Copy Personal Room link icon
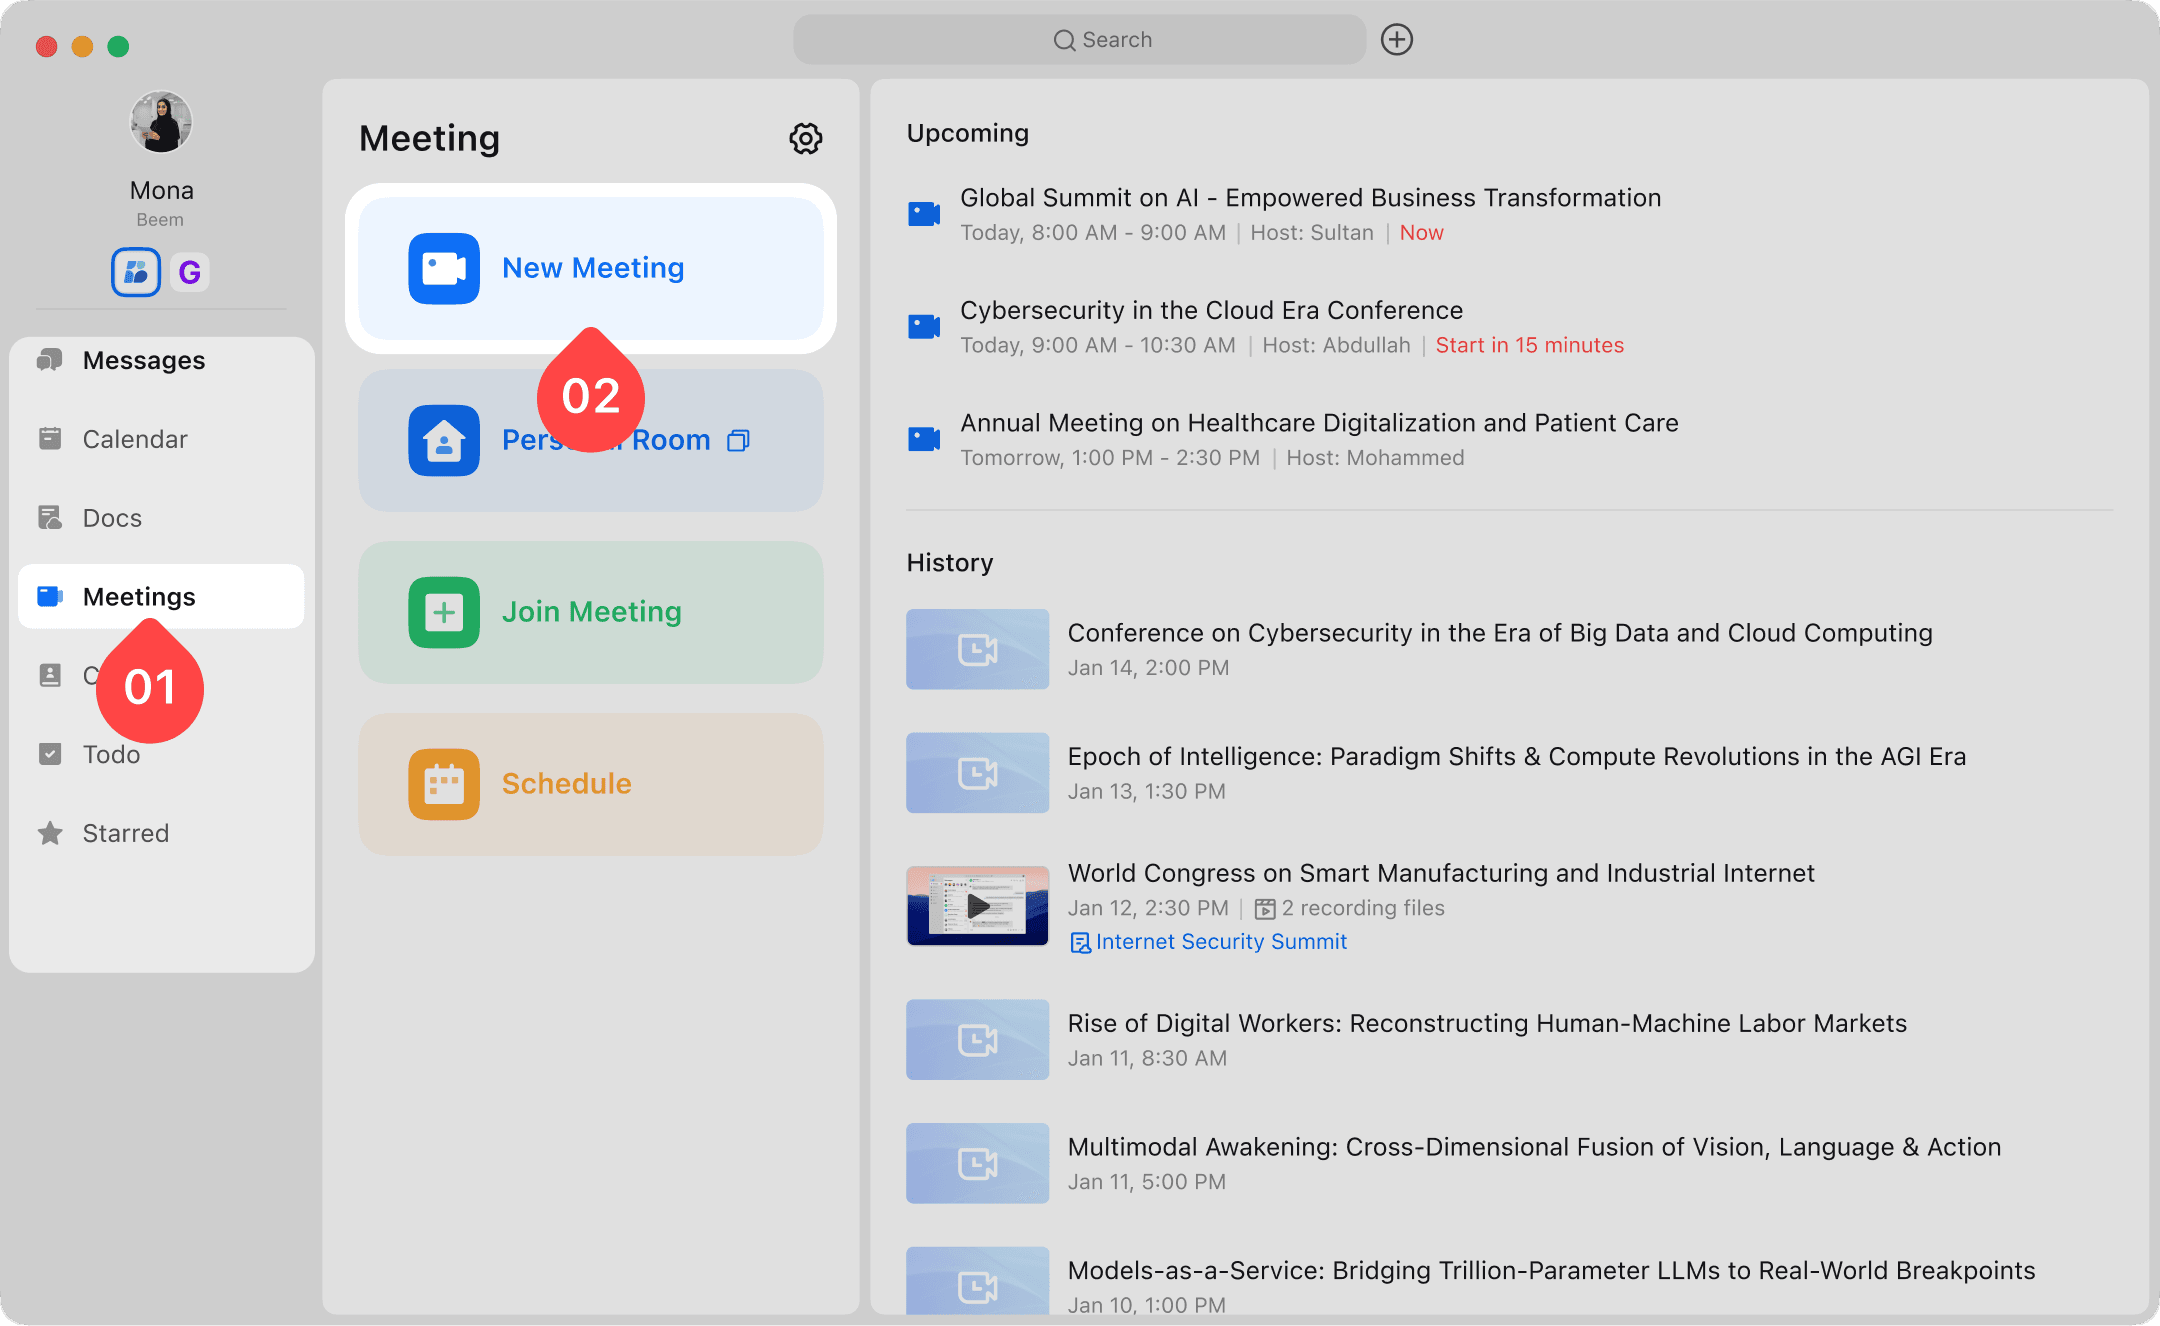The width and height of the screenshot is (2160, 1326). (738, 441)
